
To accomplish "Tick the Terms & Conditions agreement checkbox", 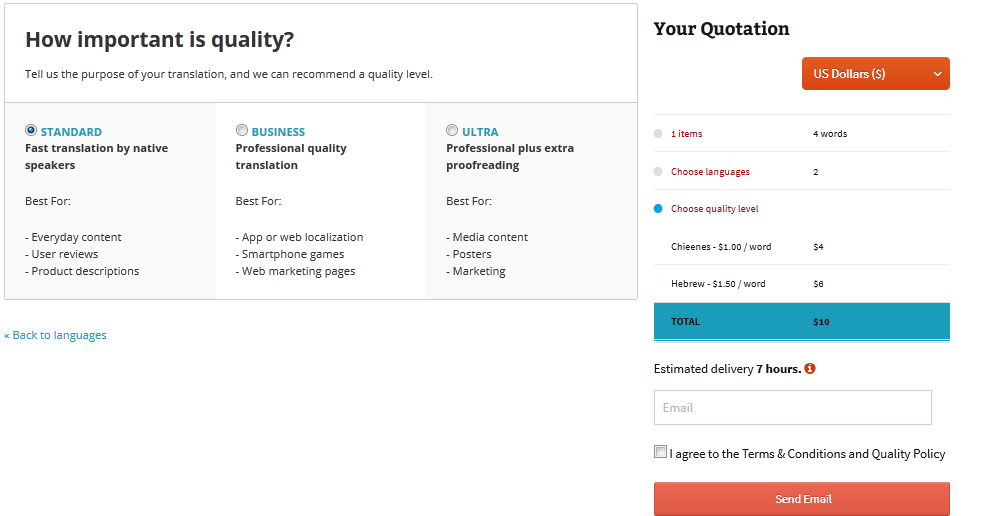I will [x=660, y=452].
